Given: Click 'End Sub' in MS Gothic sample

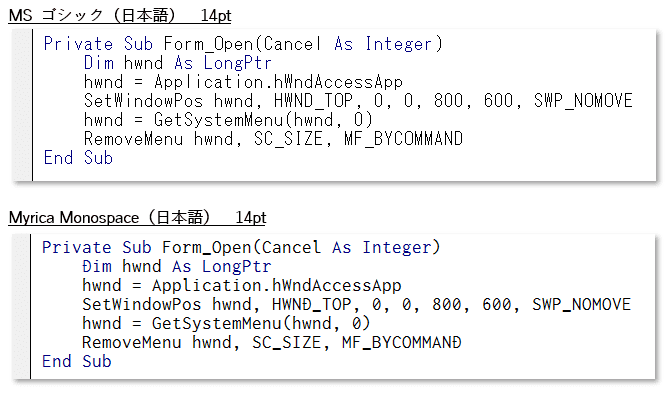Looking at the screenshot, I should pos(78,158).
